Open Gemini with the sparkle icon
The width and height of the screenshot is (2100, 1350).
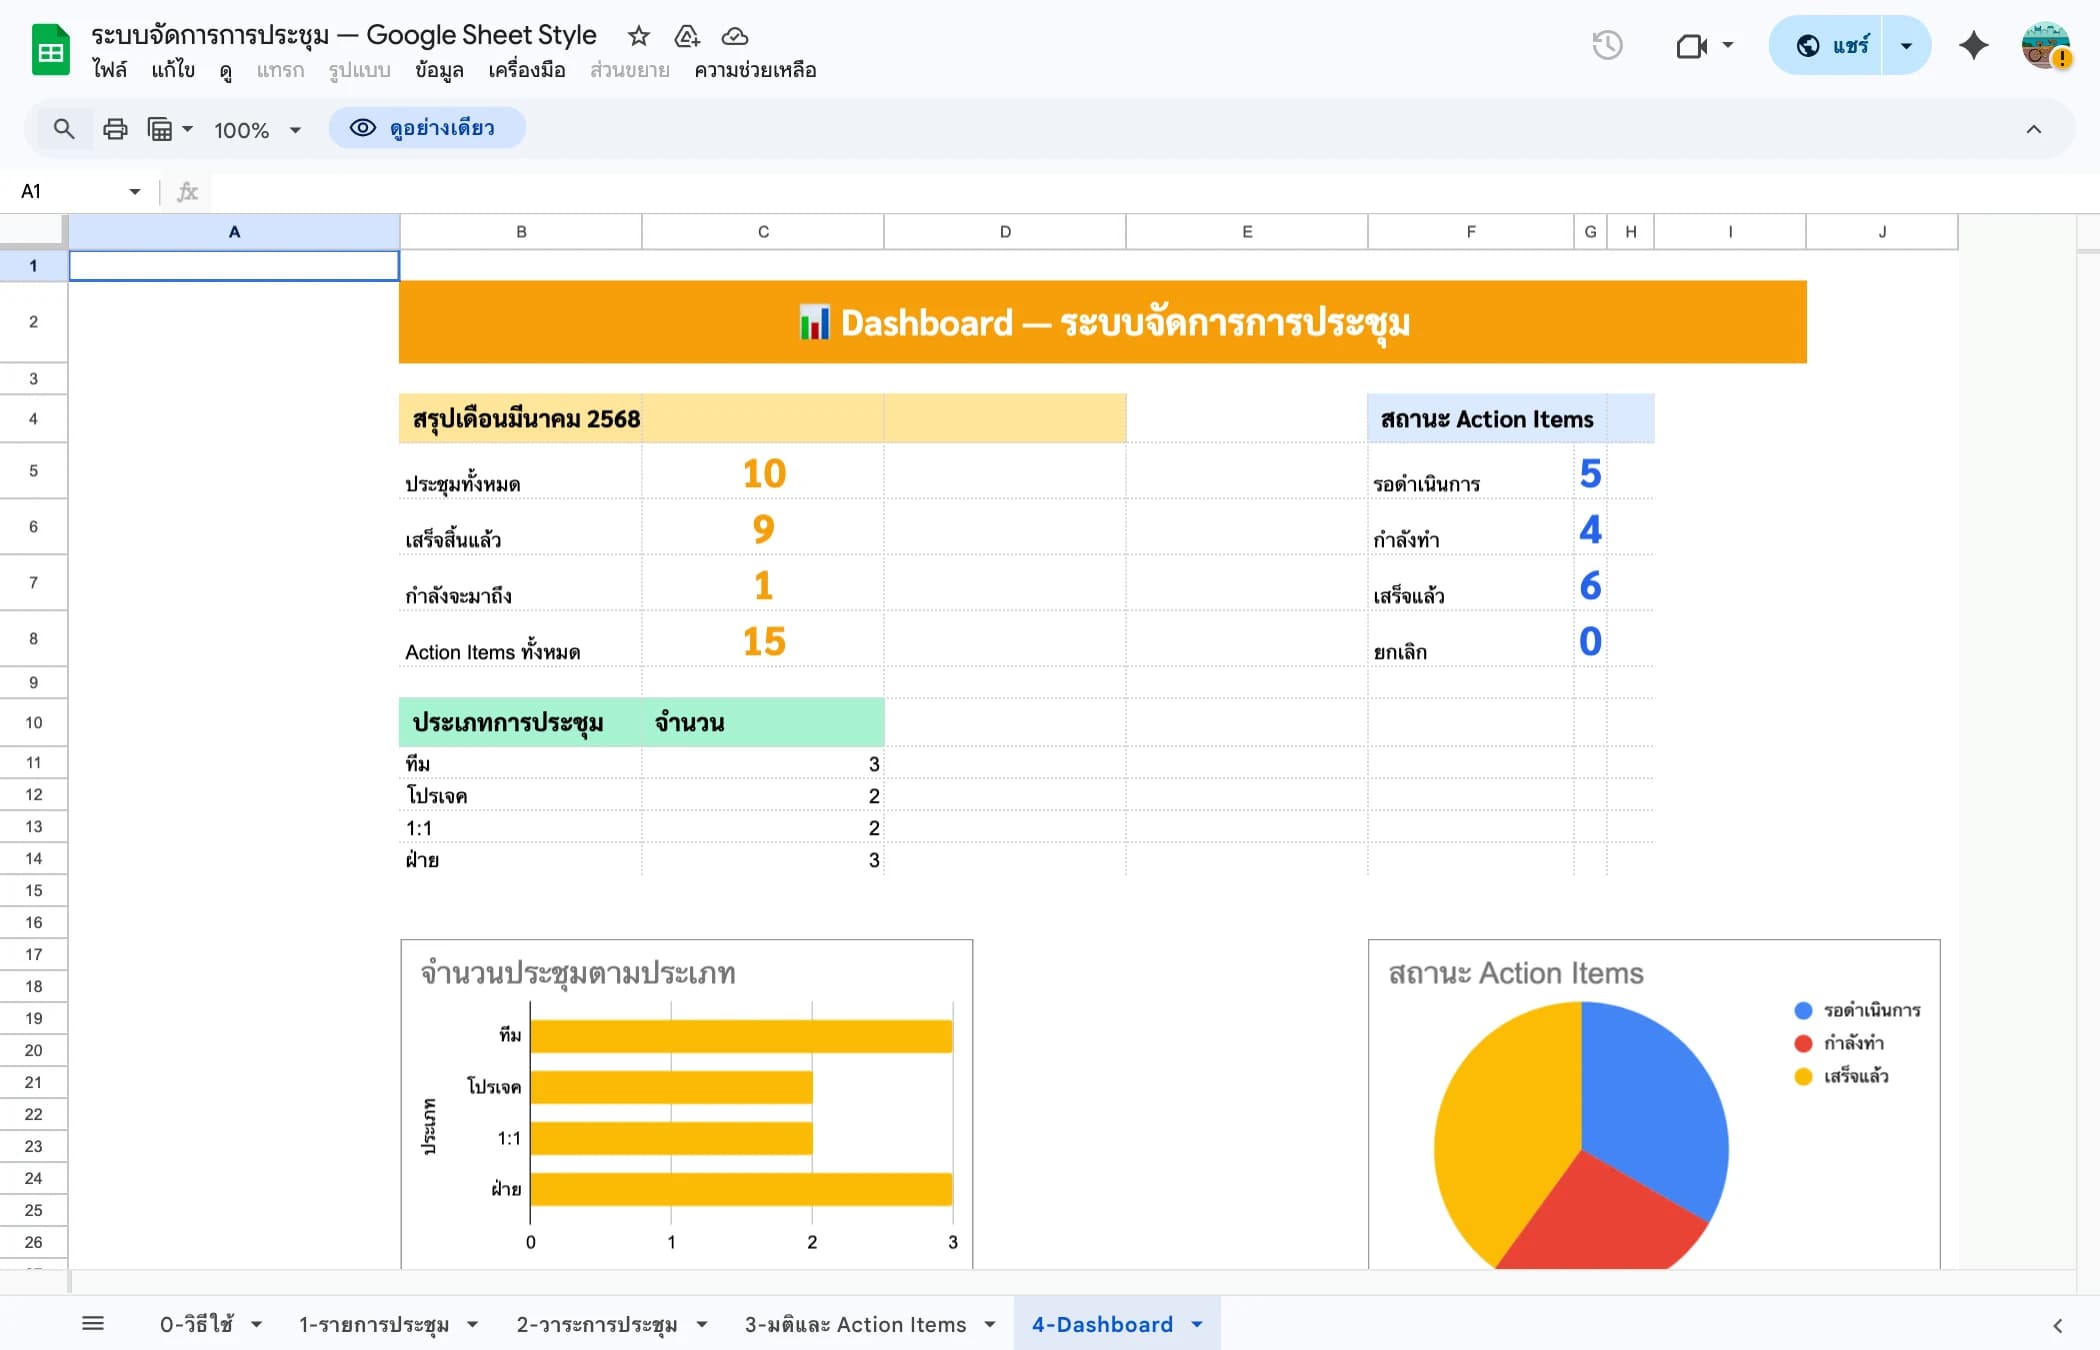[x=1973, y=45]
